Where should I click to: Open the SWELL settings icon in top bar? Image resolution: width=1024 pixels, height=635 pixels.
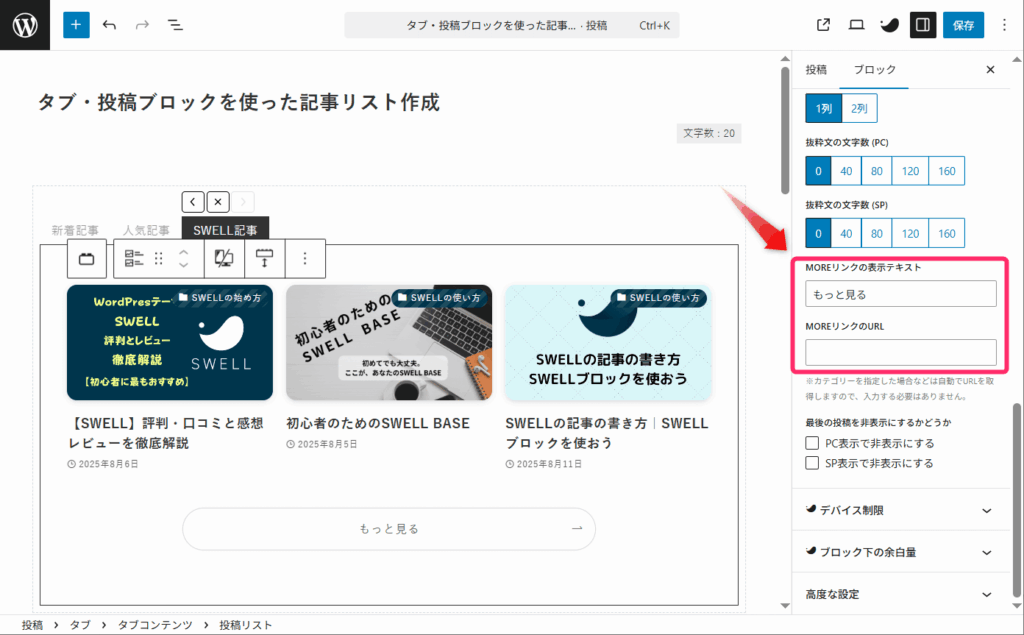(x=889, y=25)
